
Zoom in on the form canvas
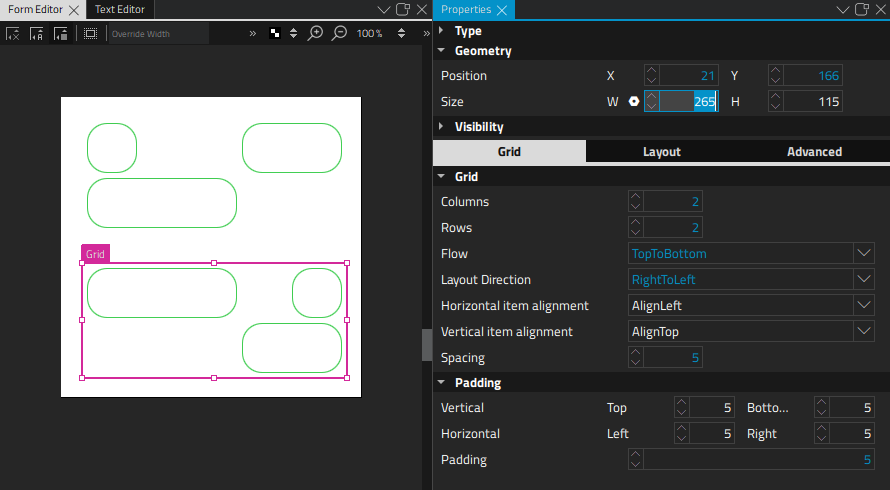[315, 33]
